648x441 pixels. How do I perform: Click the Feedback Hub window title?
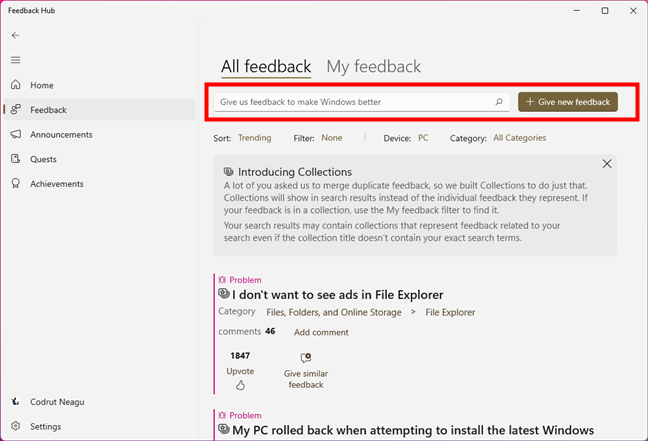[x=31, y=11]
